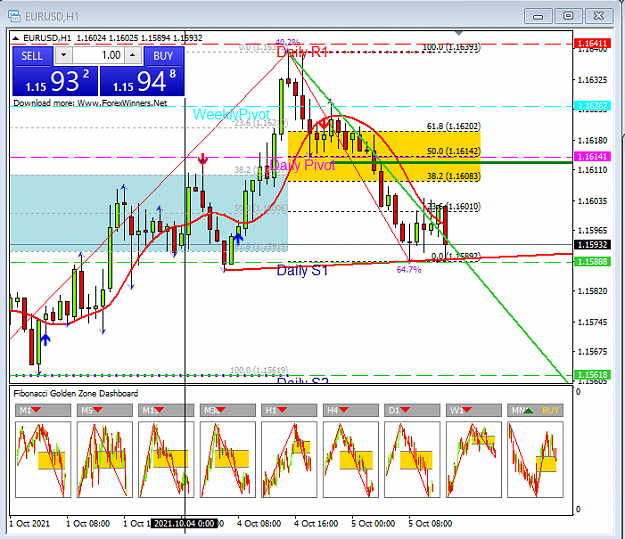Click the green 1.15888 price tag
The width and height of the screenshot is (625, 539).
pyautogui.click(x=592, y=262)
